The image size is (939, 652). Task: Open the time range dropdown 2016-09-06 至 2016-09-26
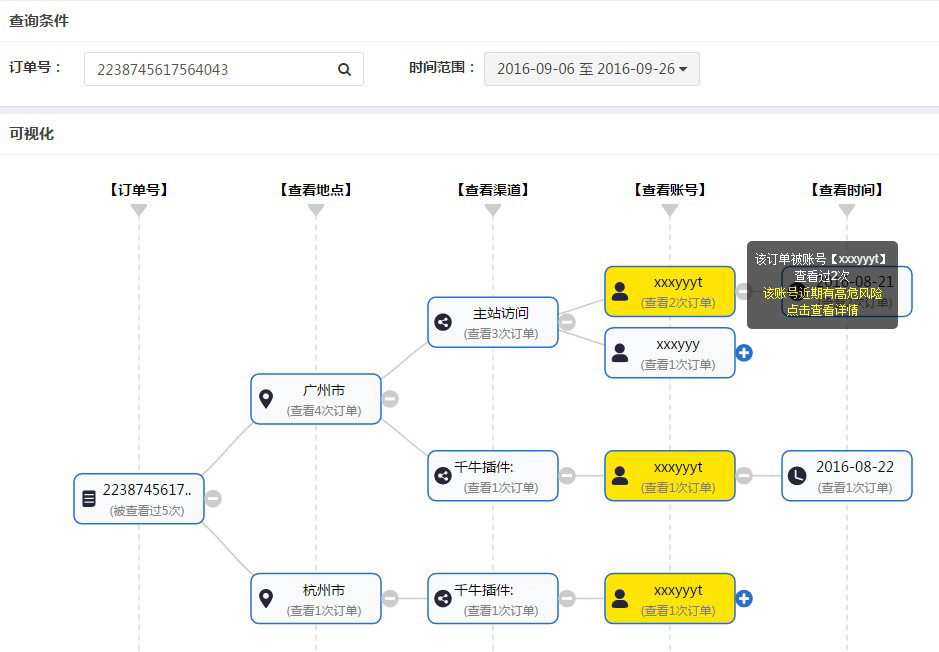592,69
